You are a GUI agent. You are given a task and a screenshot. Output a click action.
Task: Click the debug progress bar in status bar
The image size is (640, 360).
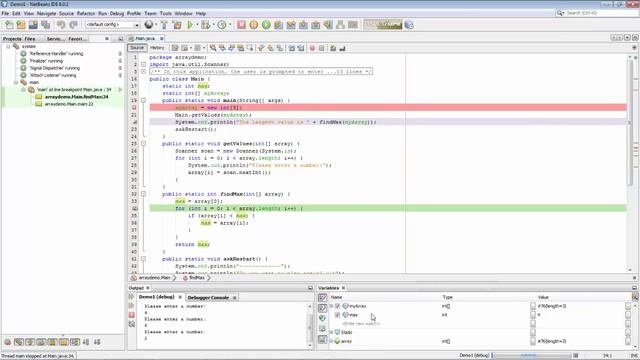coord(531,356)
